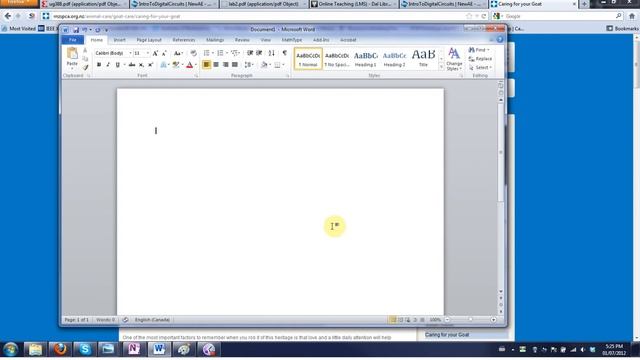Click OneNote icon in taskbar
Screen dimensions: 640x360
pos(134,349)
